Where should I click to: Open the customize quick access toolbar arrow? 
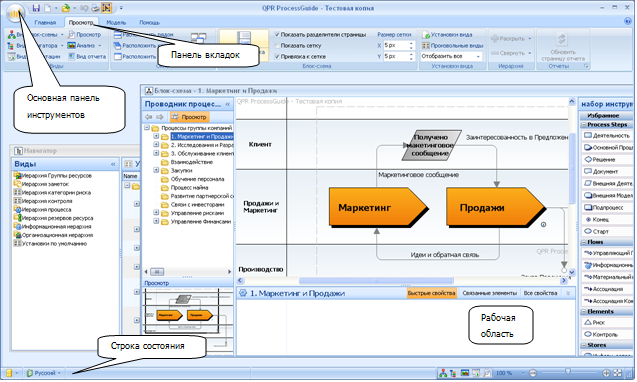[x=121, y=8]
